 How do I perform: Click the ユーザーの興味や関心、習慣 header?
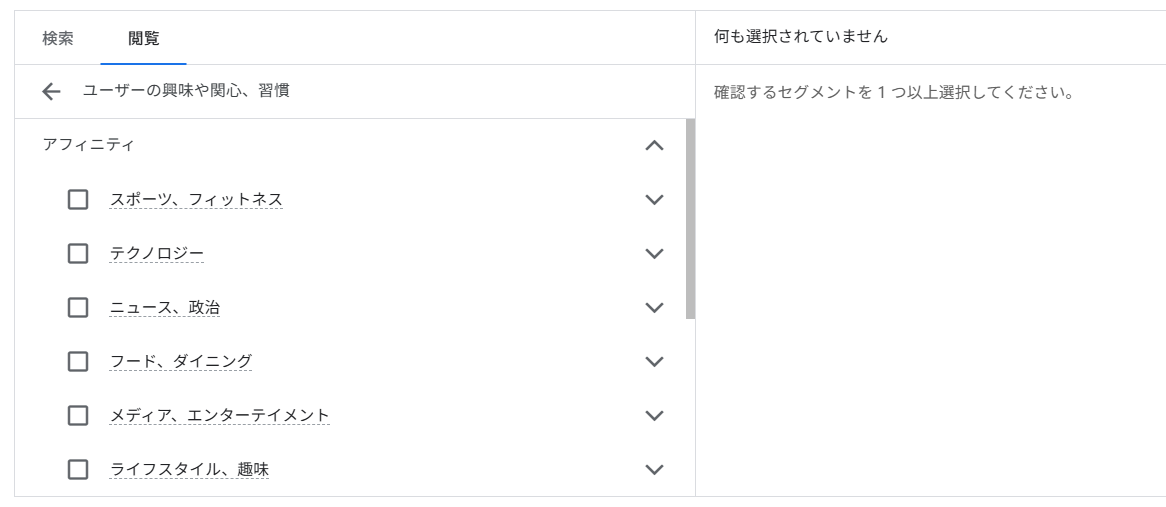(186, 91)
